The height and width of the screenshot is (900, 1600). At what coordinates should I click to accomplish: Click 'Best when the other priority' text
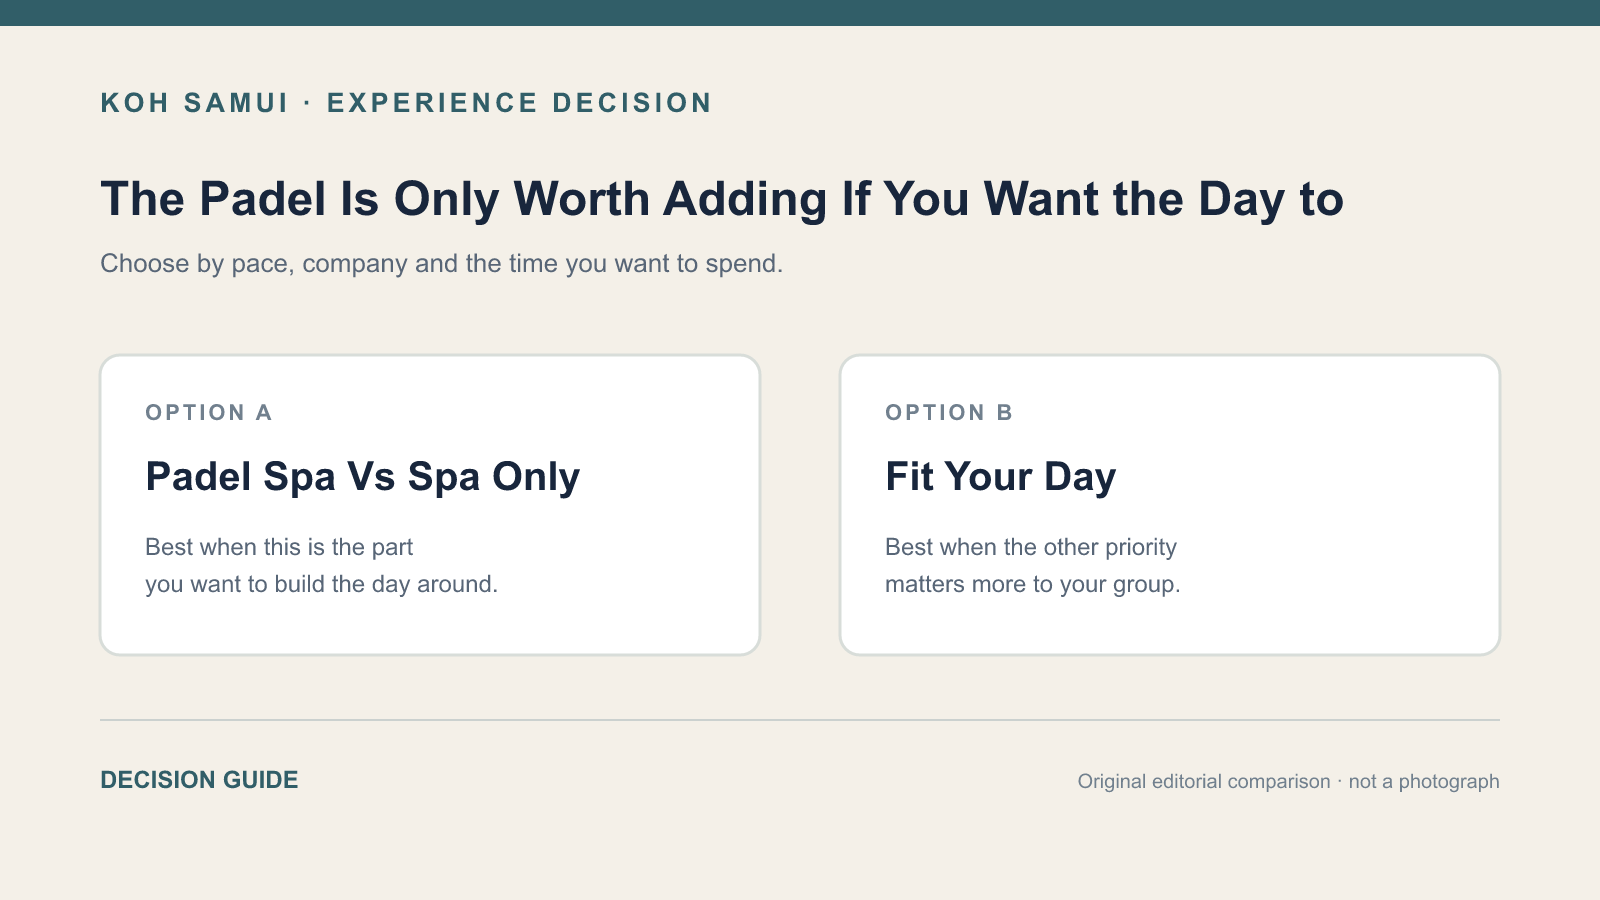pos(1031,547)
